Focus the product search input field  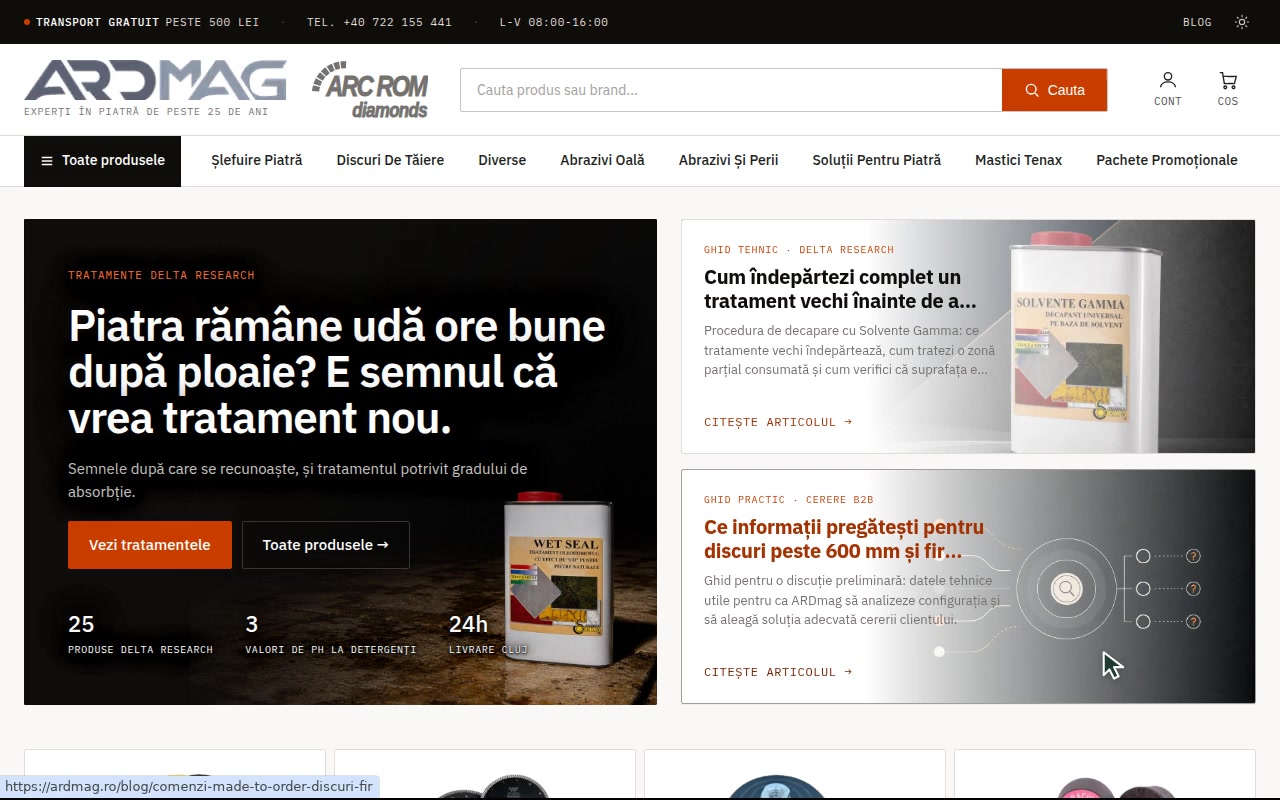point(731,90)
